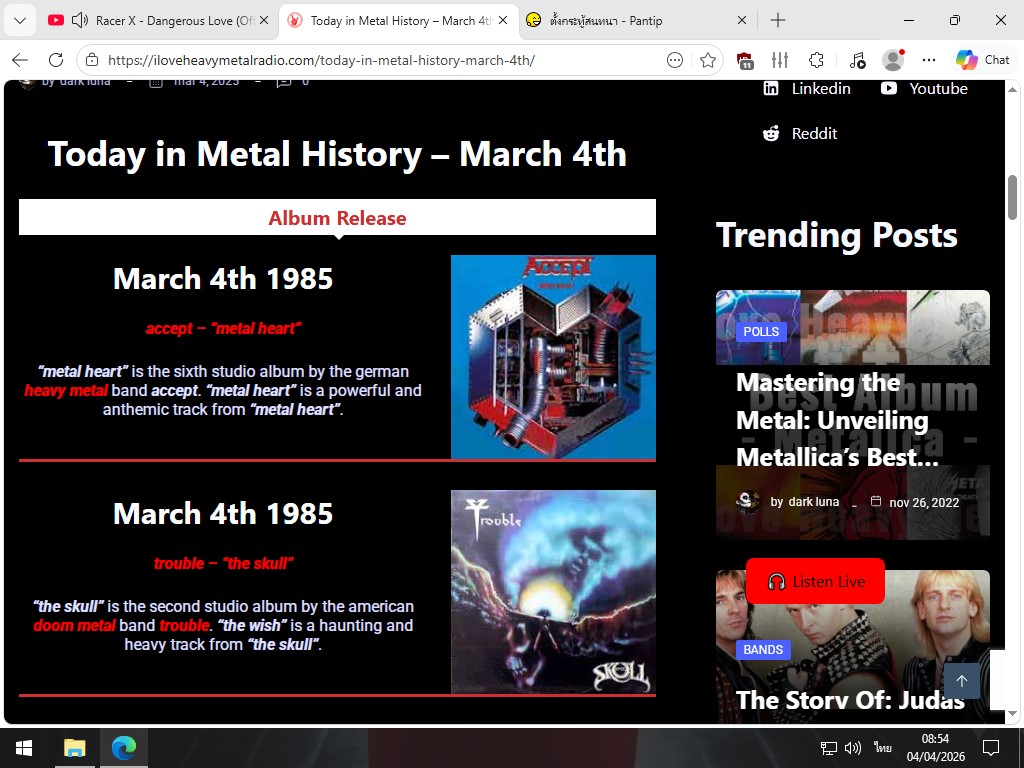Click the BANDS category badge
The width and height of the screenshot is (1024, 768).
tap(763, 650)
